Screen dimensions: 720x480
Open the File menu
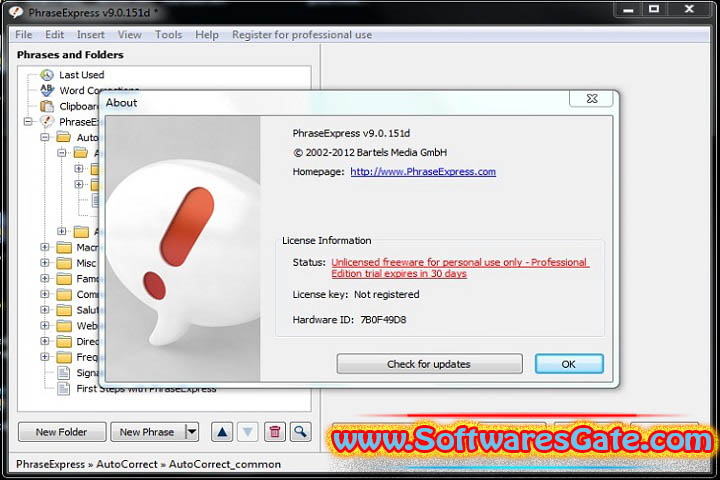23,35
